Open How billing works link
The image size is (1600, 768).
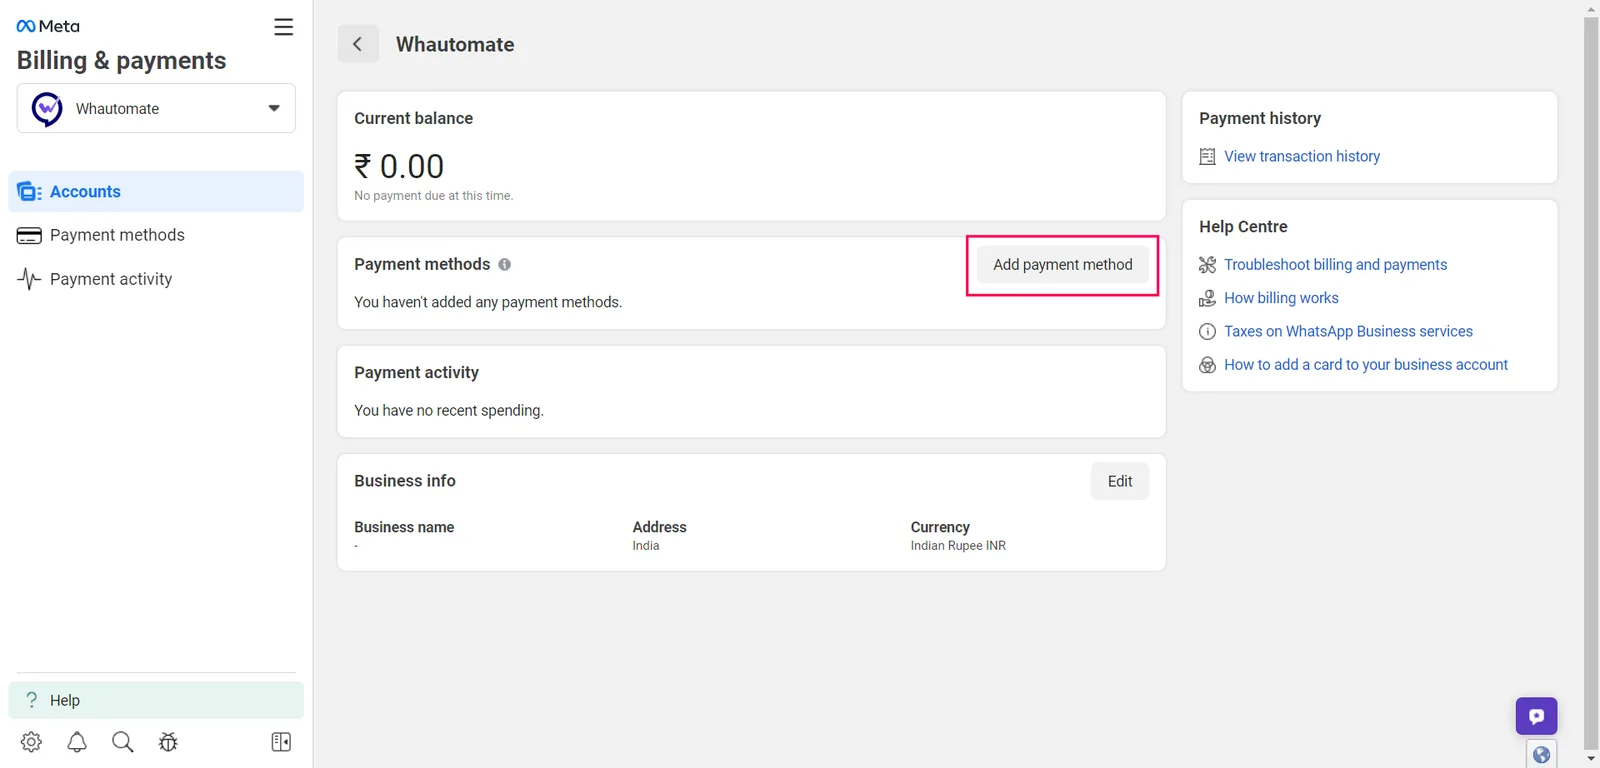tap(1281, 298)
